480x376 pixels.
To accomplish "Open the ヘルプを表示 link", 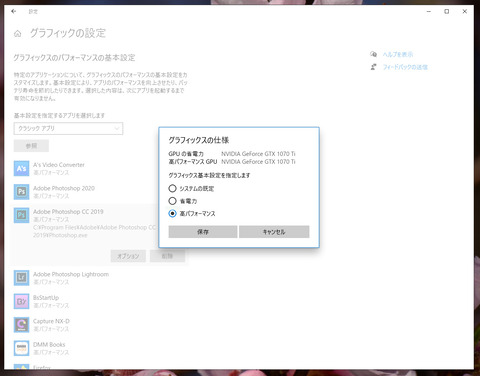I will [398, 54].
